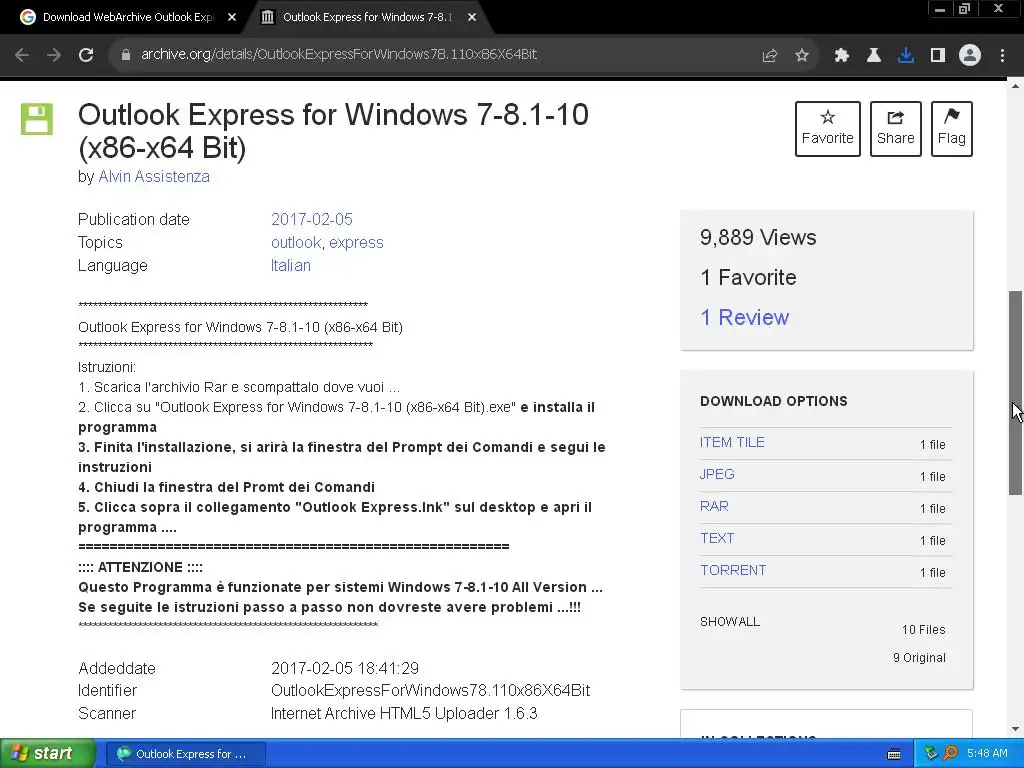
Task: Click the 9,889 Views text
Action: point(758,238)
